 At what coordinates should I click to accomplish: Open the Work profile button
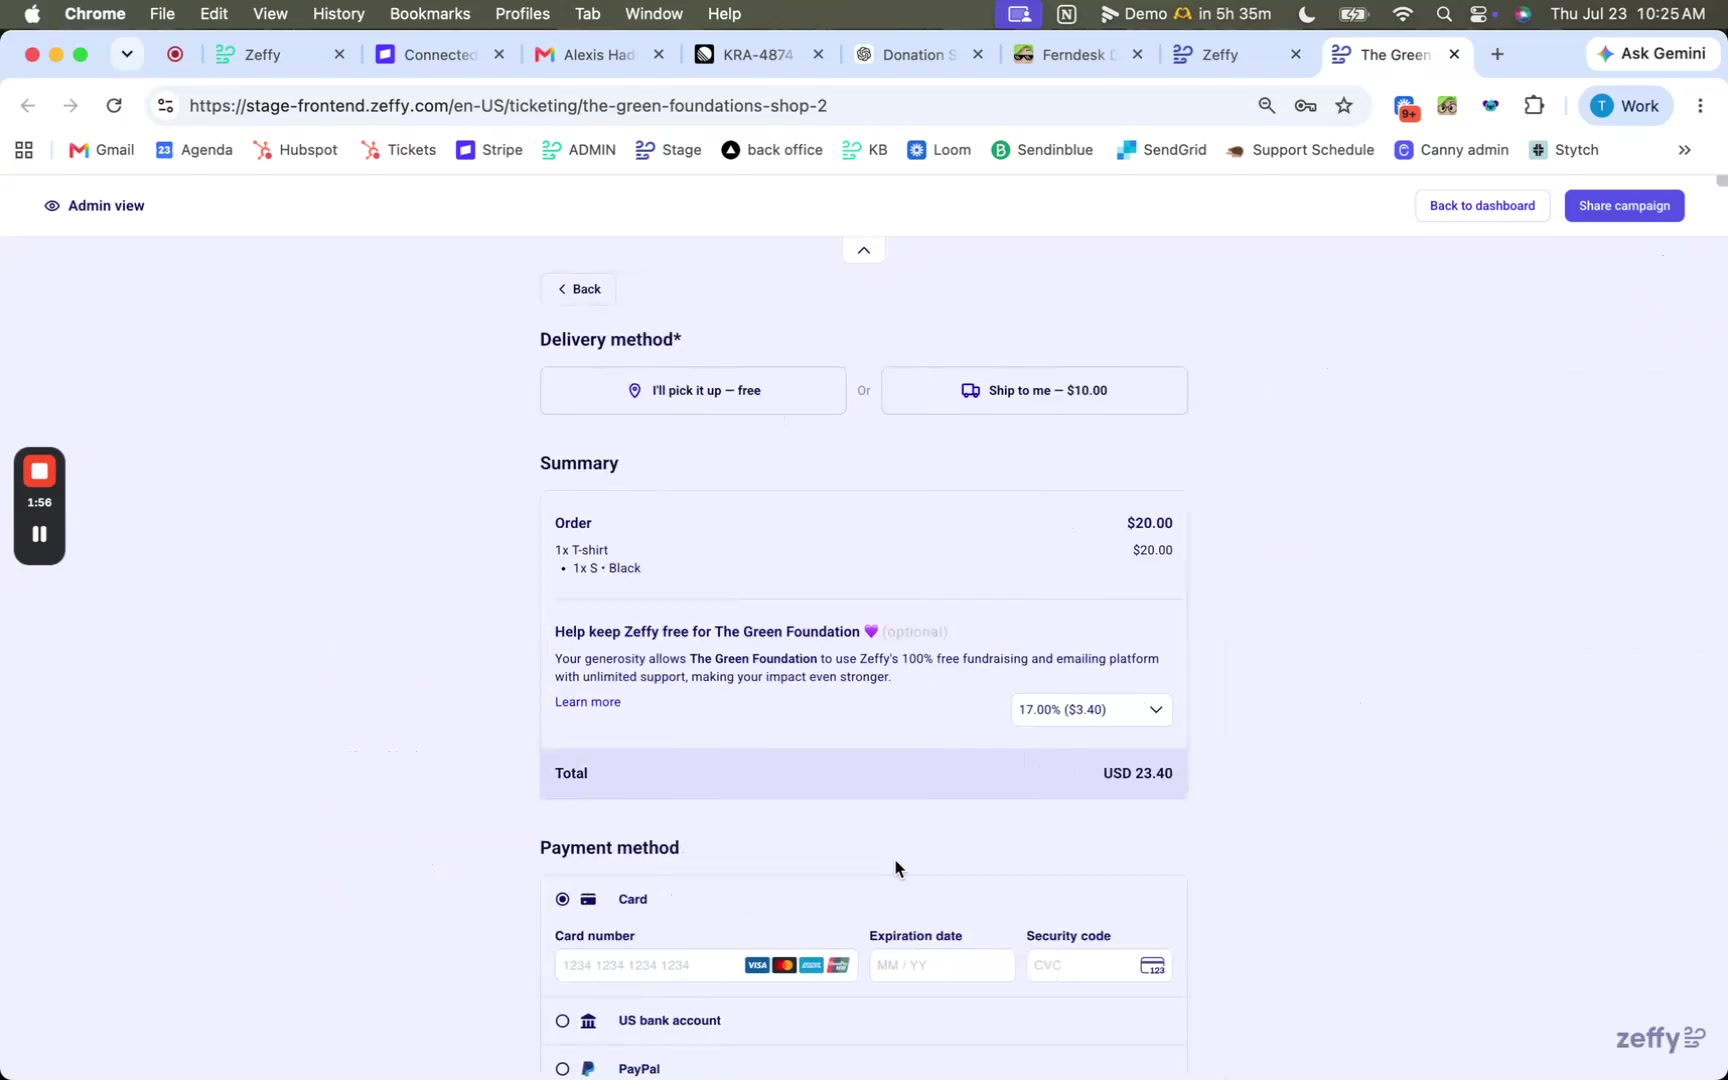(x=1624, y=105)
